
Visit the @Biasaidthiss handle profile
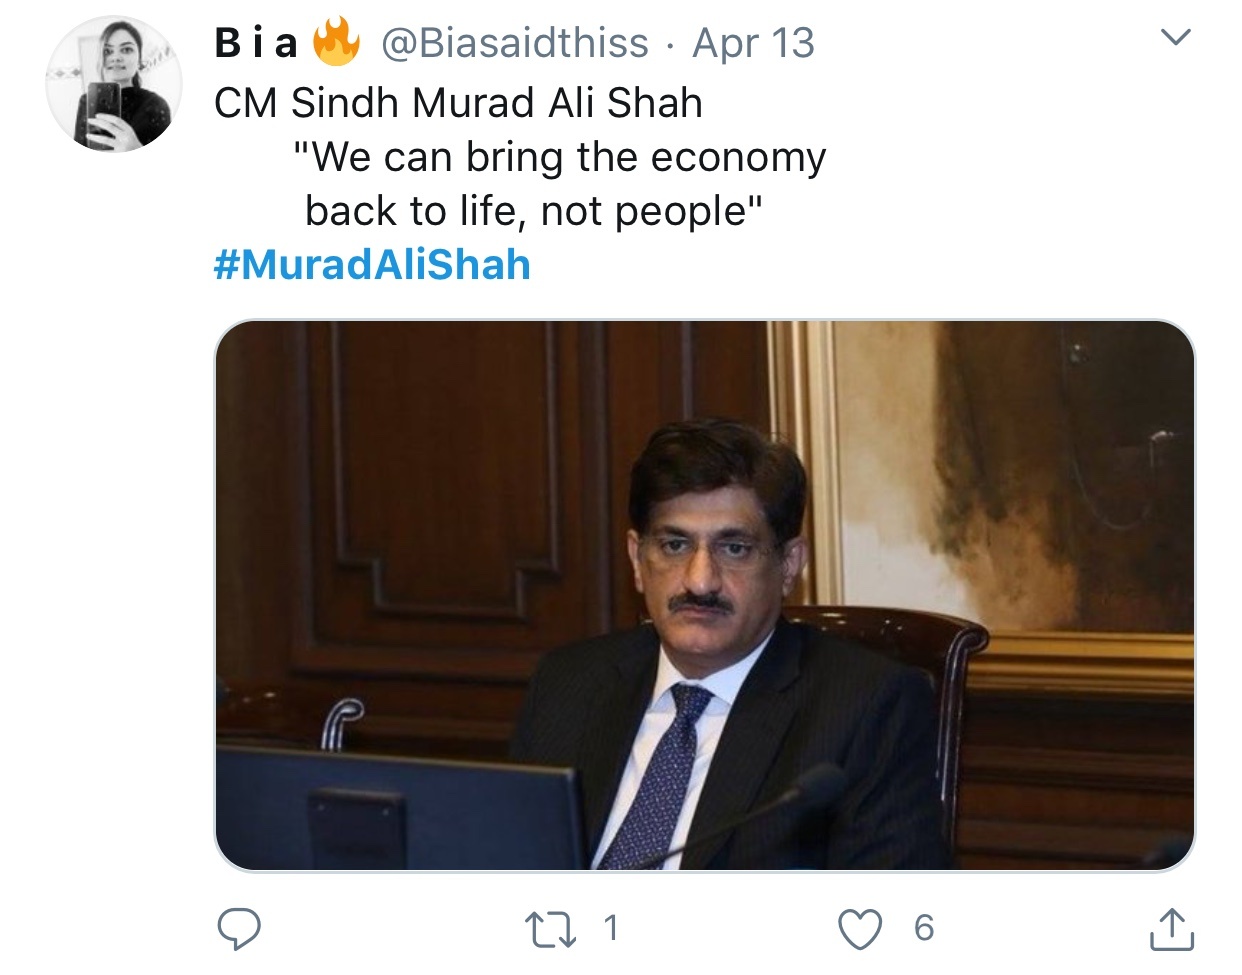pyautogui.click(x=515, y=43)
